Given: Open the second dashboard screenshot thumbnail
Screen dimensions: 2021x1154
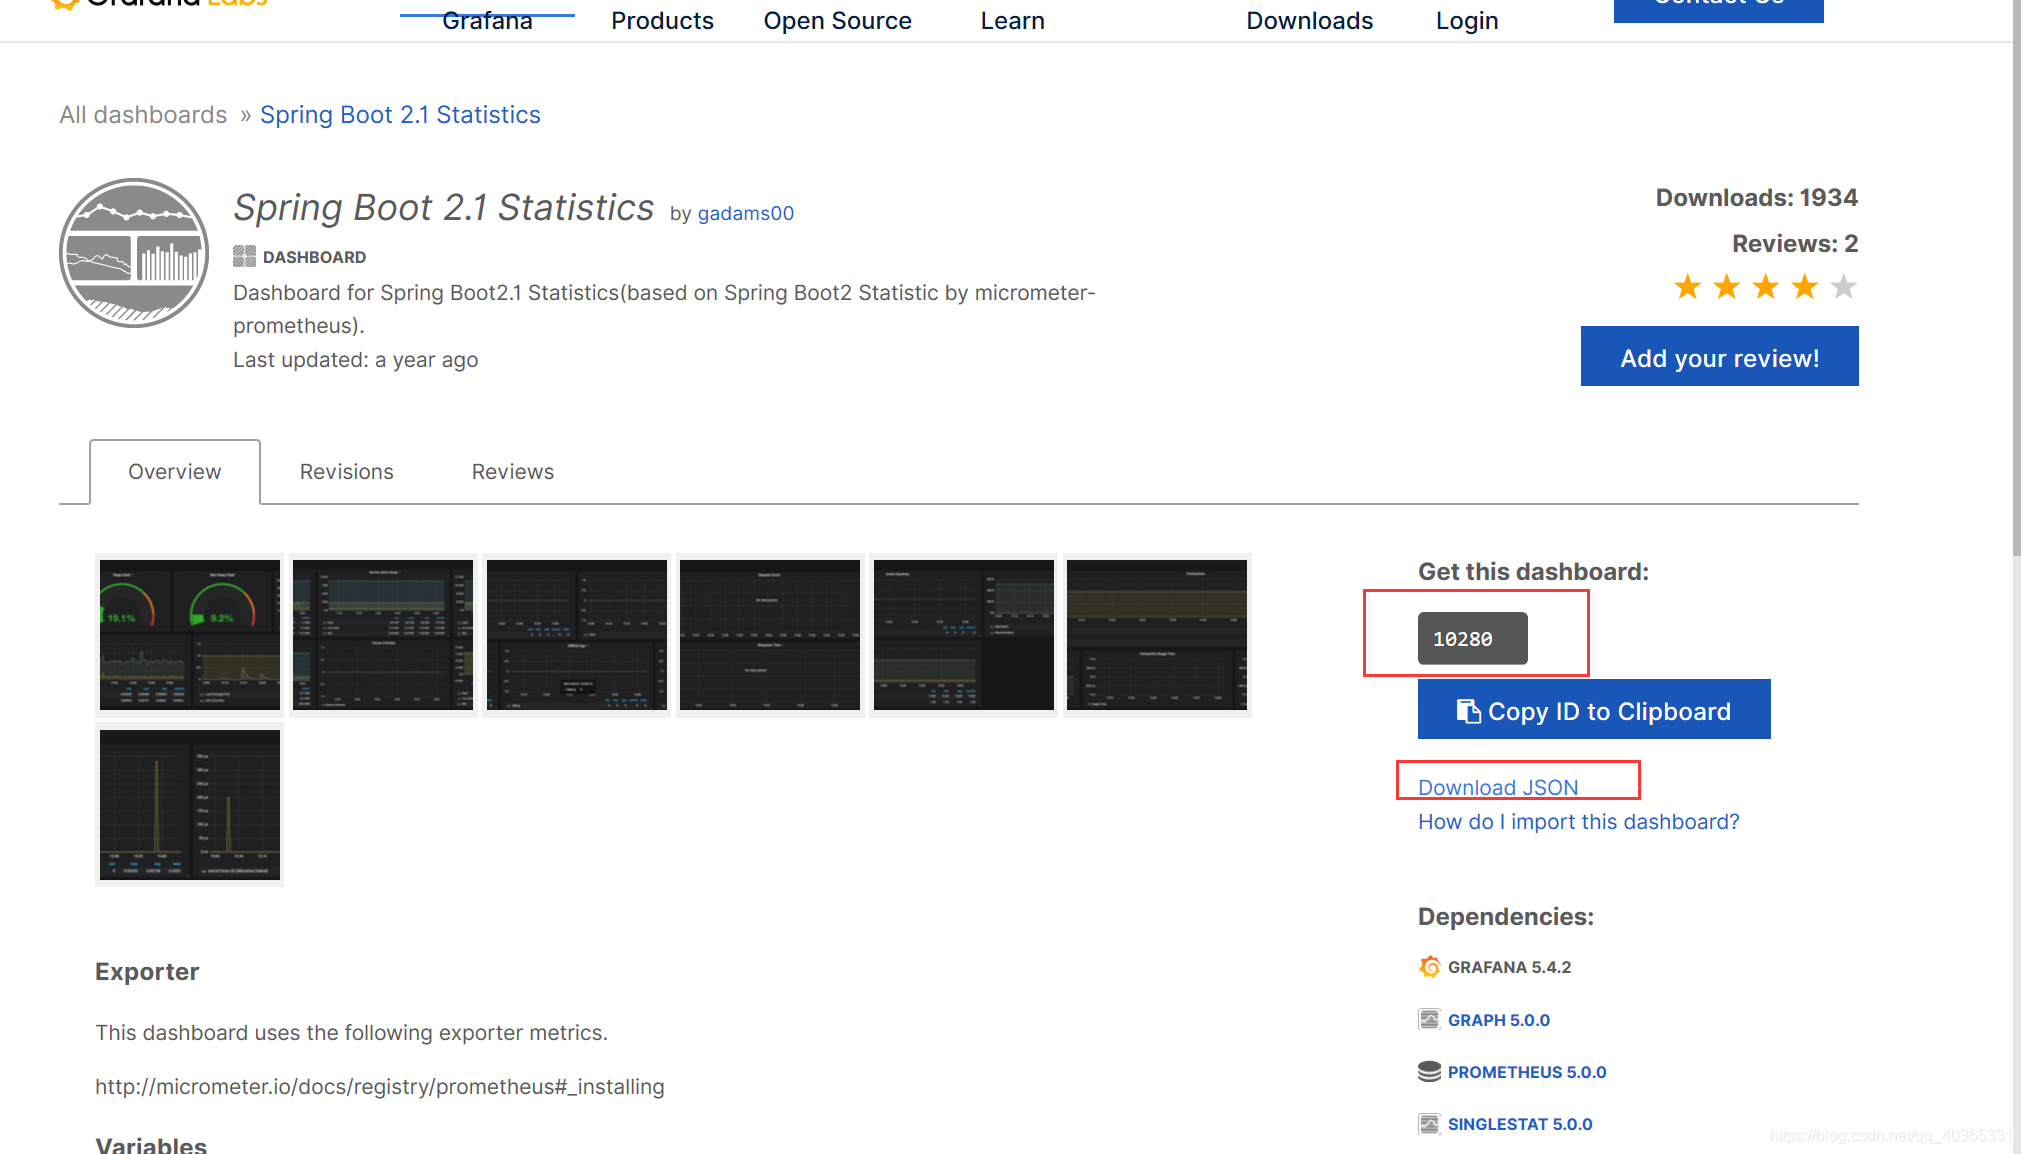Looking at the screenshot, I should point(383,635).
